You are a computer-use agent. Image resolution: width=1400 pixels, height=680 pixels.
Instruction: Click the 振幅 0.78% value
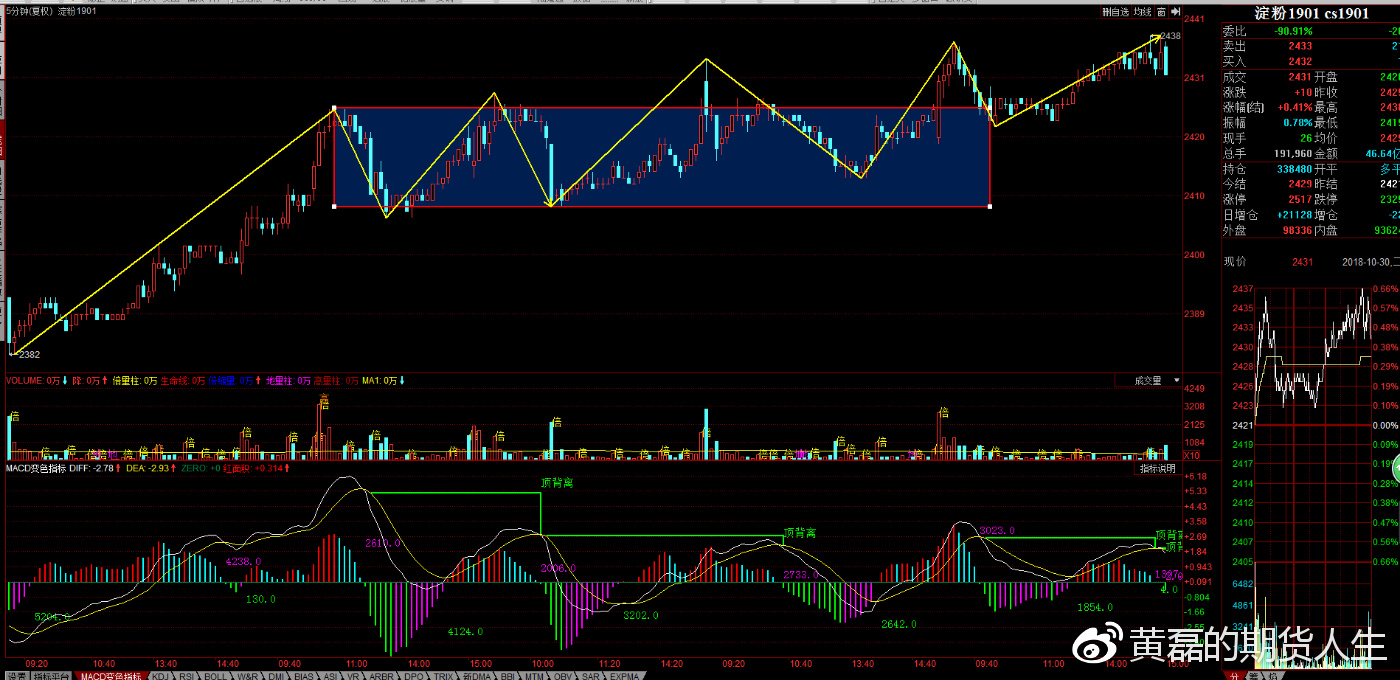[1297, 123]
